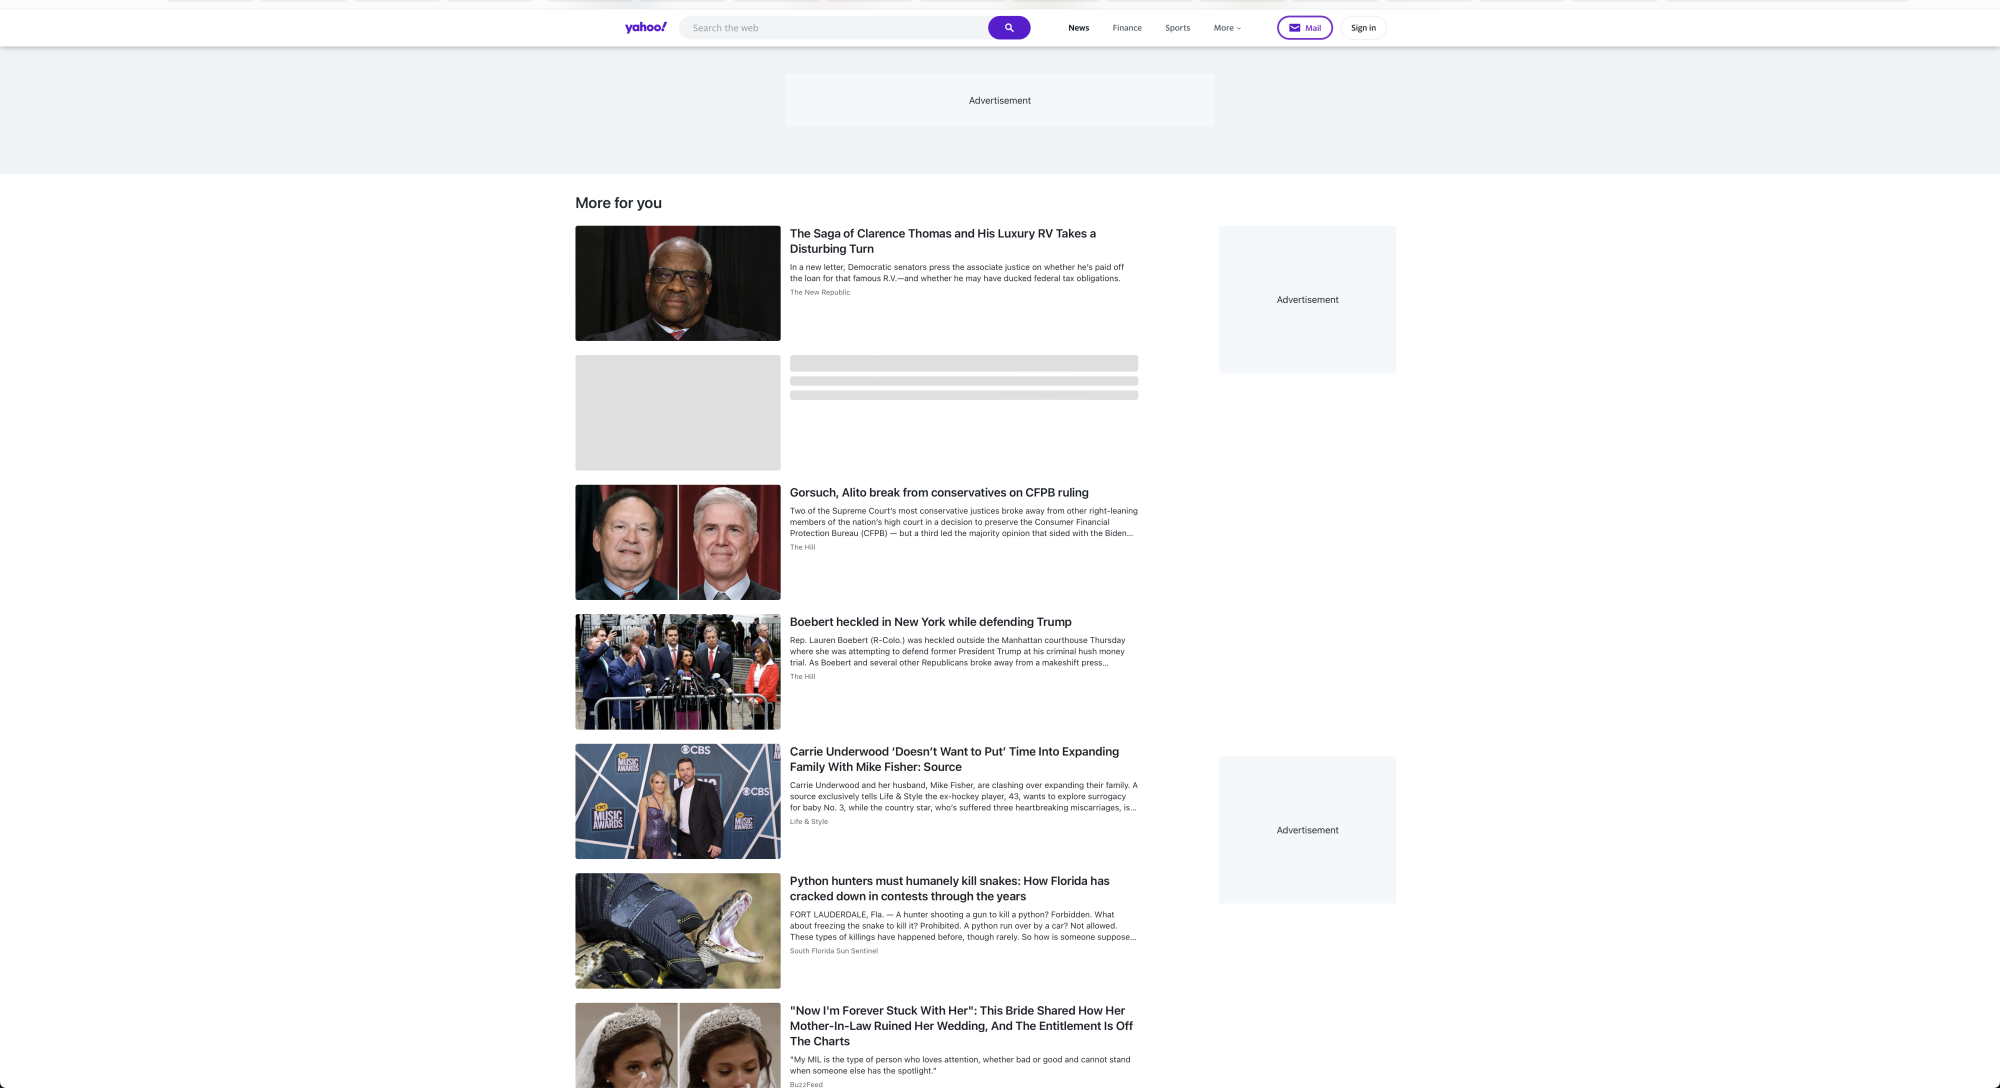Click the Clarence Thomas article thumbnail
This screenshot has height=1088, width=2000.
677,283
